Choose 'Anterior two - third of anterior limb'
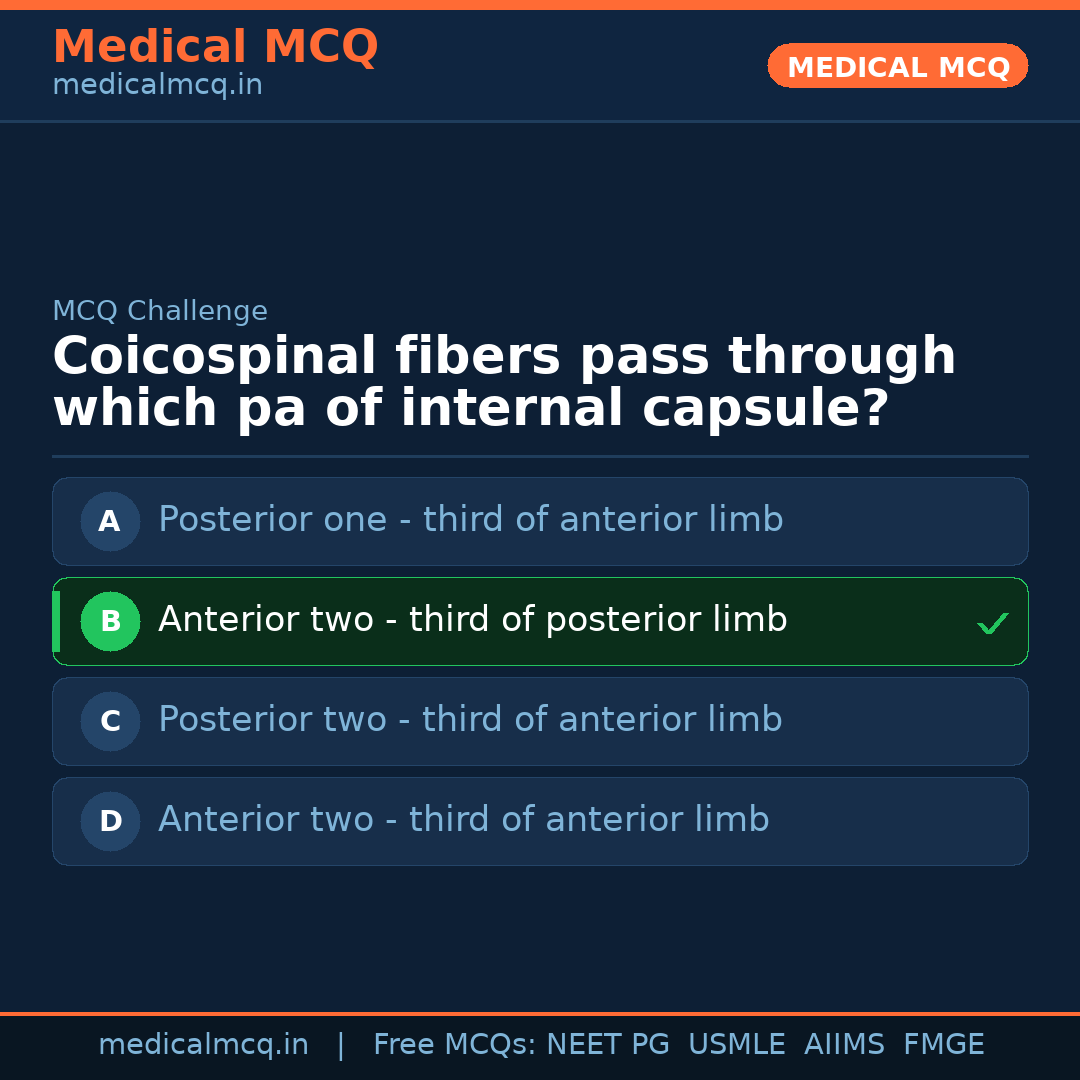The width and height of the screenshot is (1080, 1080). pos(463,820)
